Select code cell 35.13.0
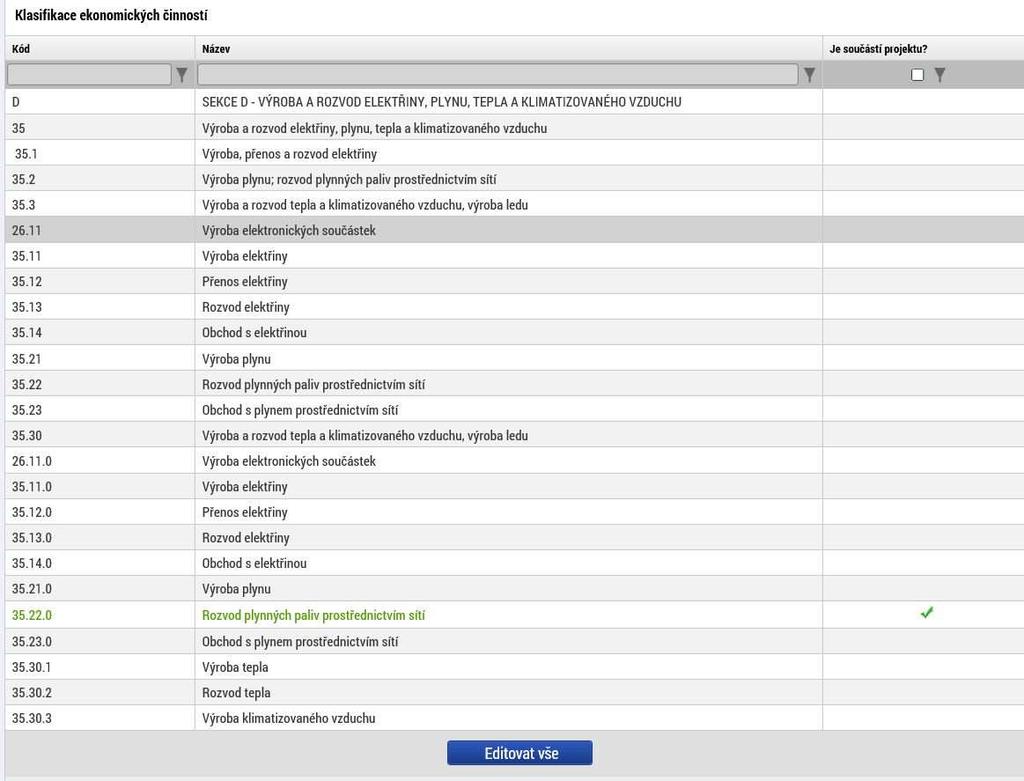1024x781 pixels. point(31,537)
